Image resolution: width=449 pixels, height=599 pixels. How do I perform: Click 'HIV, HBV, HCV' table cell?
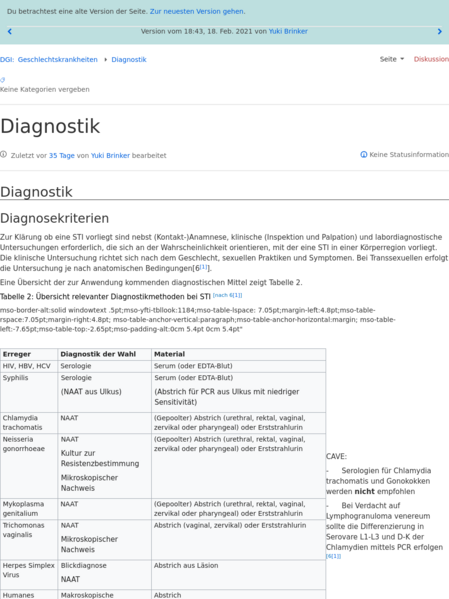(29, 366)
